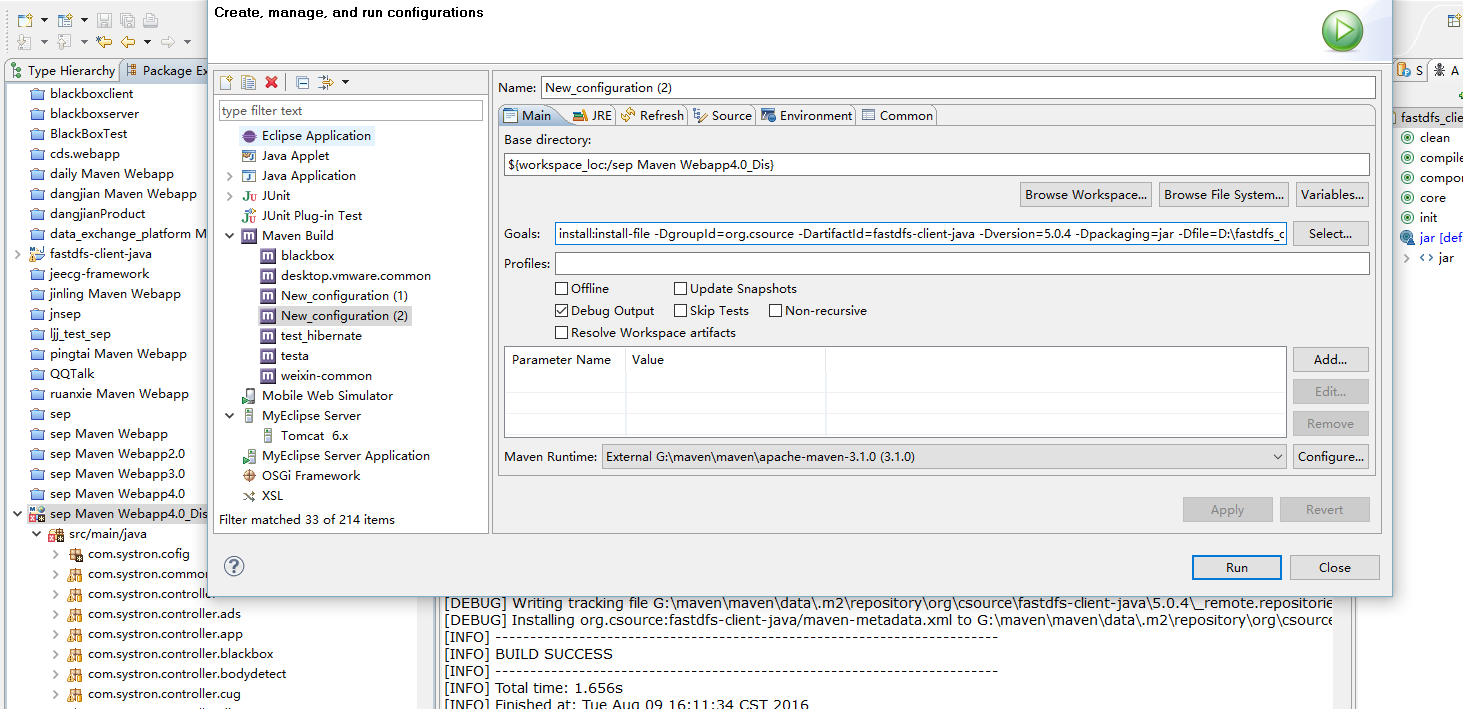The height and width of the screenshot is (709, 1463).
Task: Open the Type Hierarchy view tab
Action: (x=62, y=70)
